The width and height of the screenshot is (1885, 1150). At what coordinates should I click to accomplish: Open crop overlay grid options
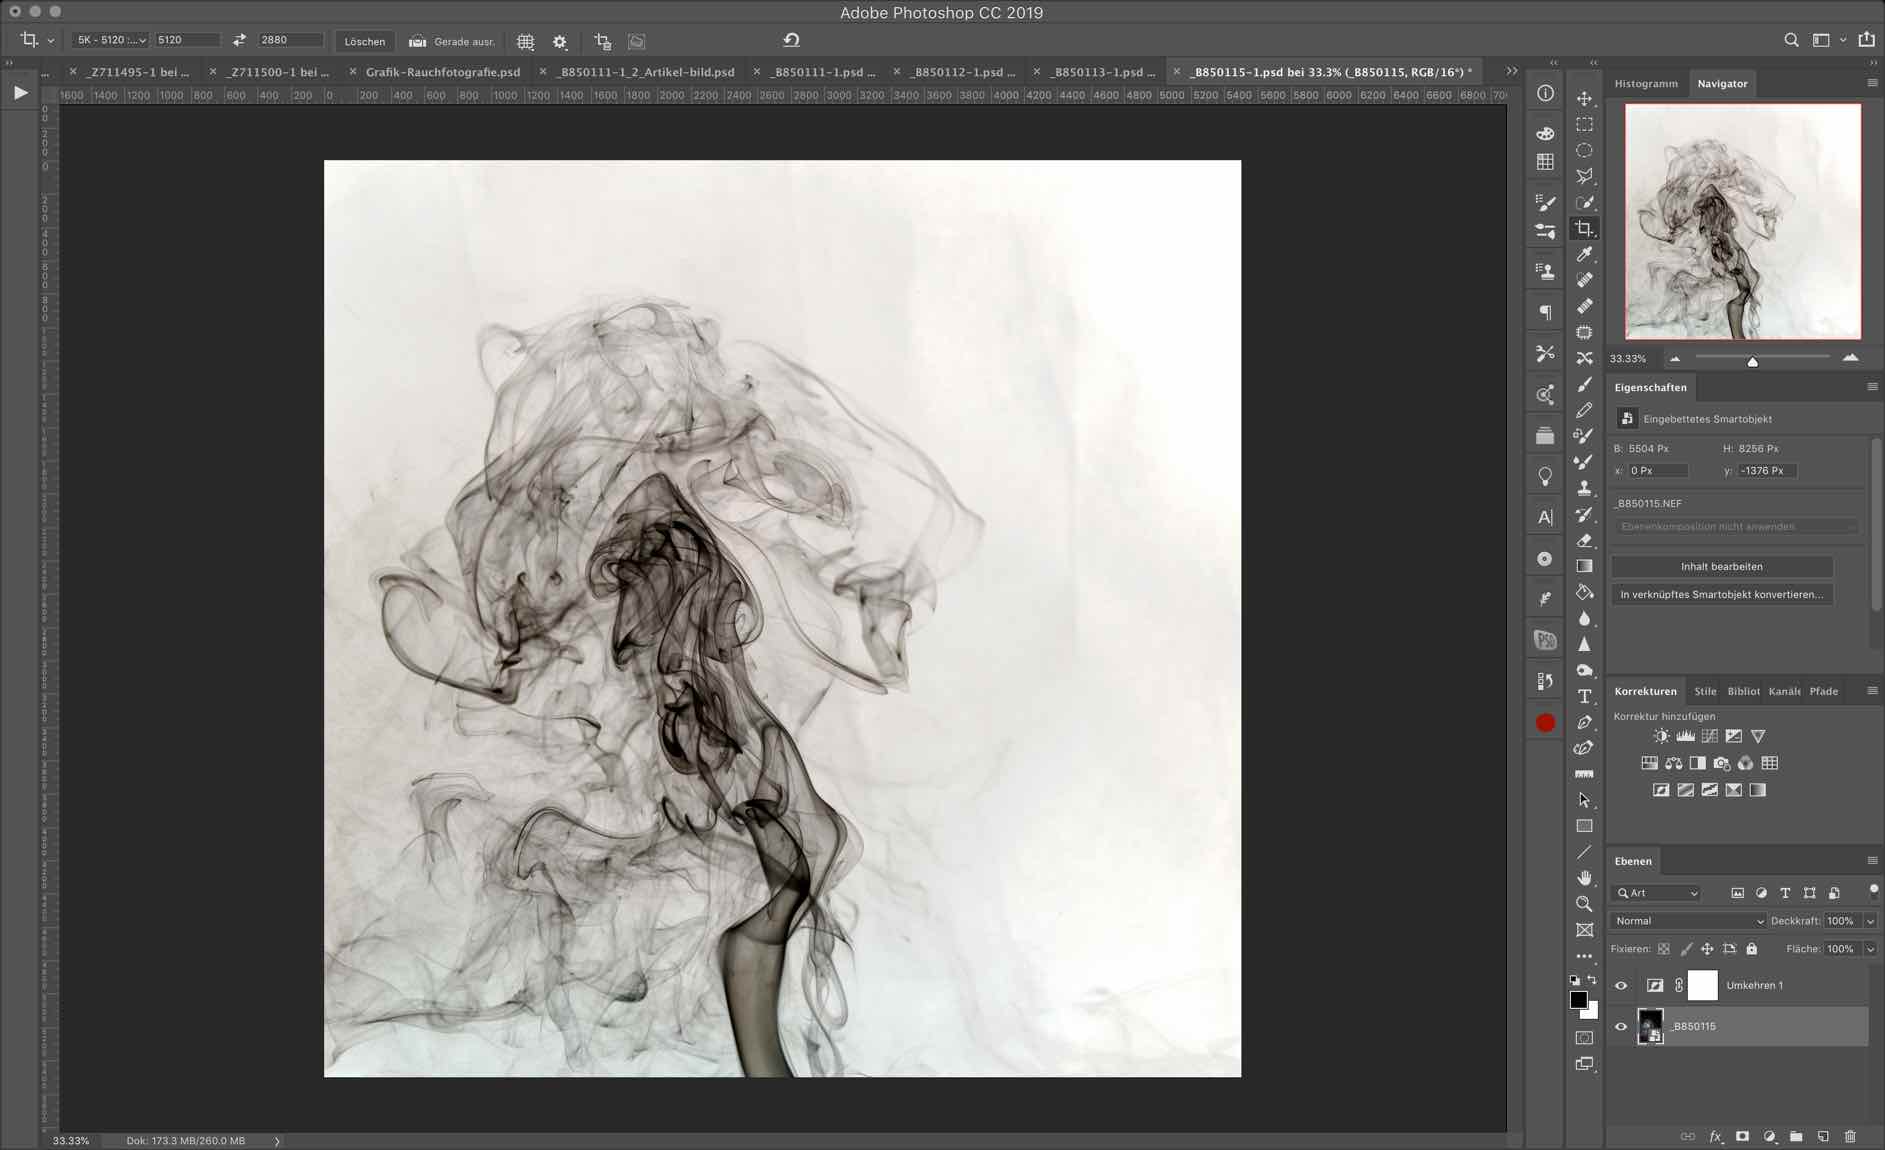click(x=525, y=42)
